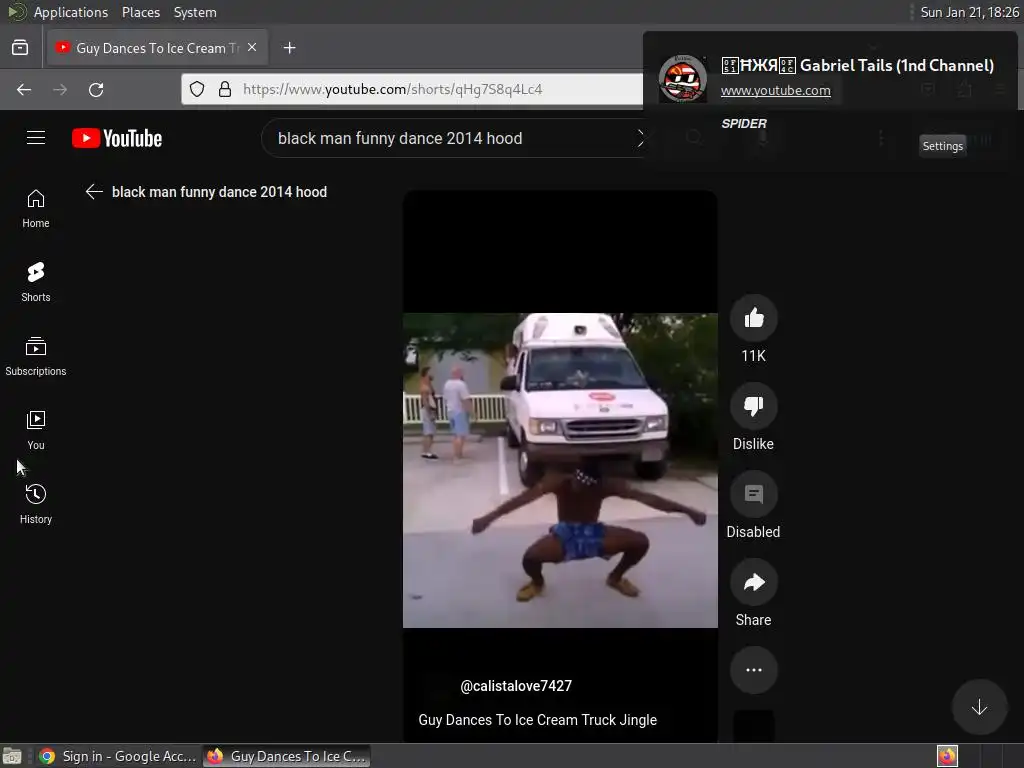Click the Settings button in notification

[x=942, y=146]
